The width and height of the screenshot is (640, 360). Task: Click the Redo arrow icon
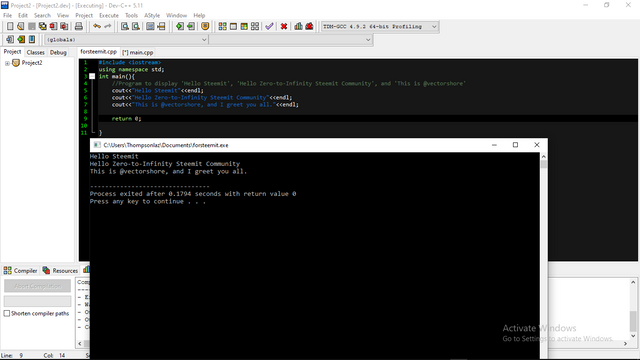pos(108,27)
